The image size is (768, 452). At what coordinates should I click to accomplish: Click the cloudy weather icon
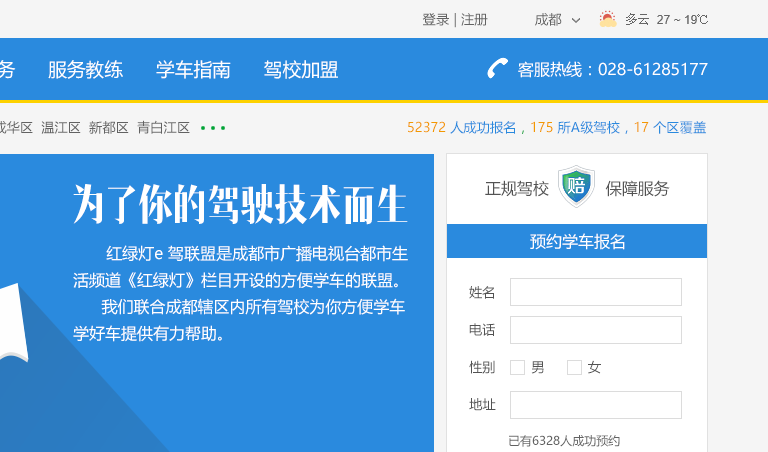[608, 19]
